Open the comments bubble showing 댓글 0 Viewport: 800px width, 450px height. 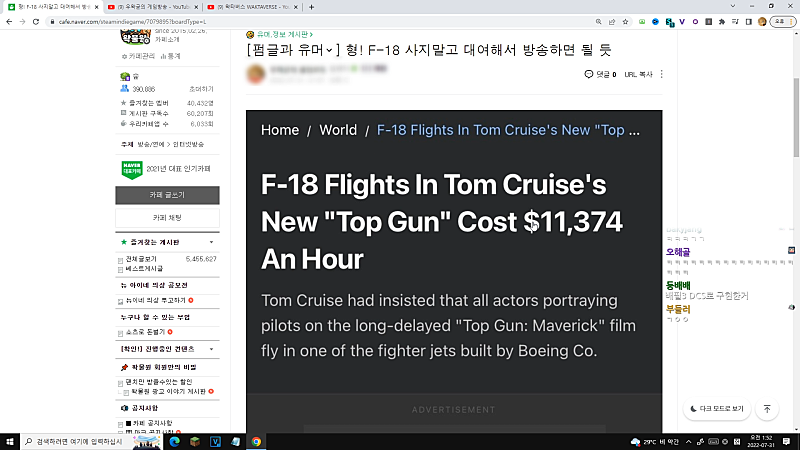600,74
